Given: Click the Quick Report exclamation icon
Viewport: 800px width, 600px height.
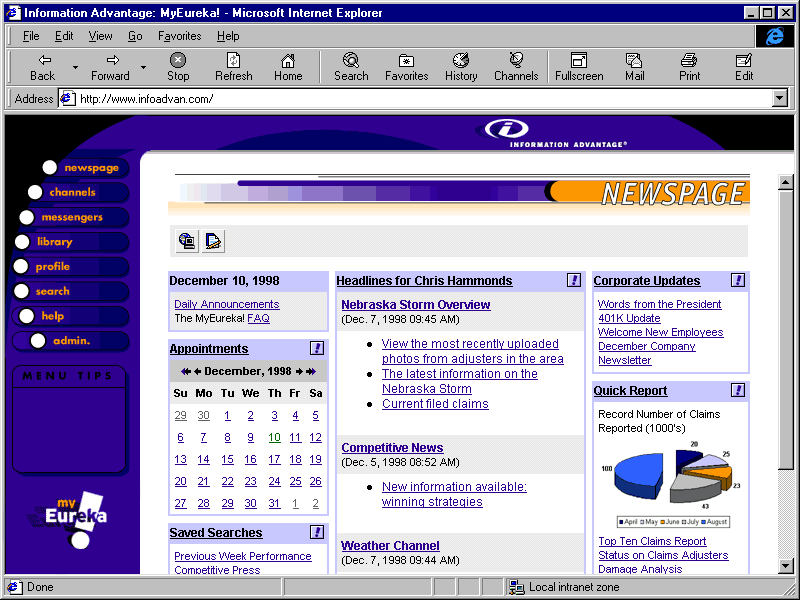Looking at the screenshot, I should [x=738, y=391].
